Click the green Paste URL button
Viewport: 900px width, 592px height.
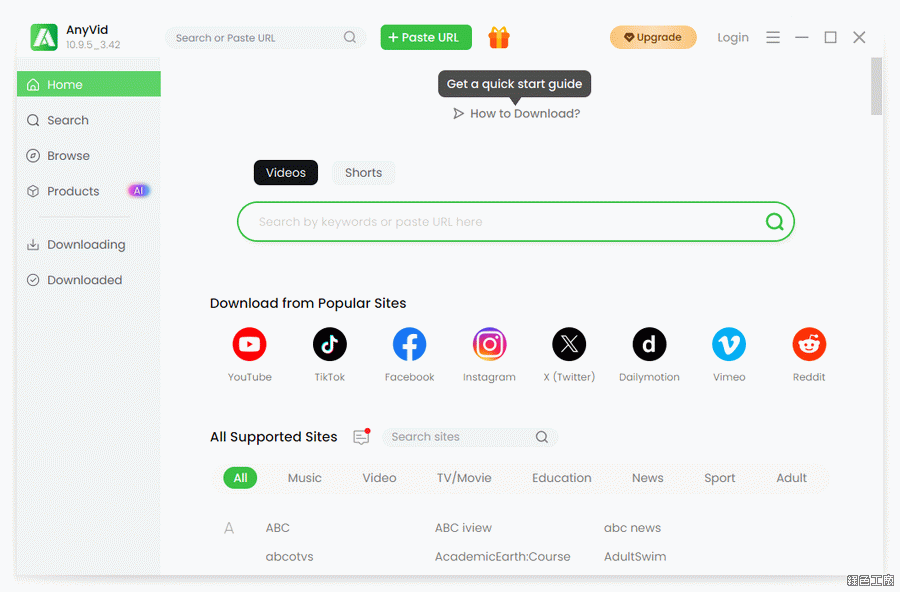tap(426, 38)
